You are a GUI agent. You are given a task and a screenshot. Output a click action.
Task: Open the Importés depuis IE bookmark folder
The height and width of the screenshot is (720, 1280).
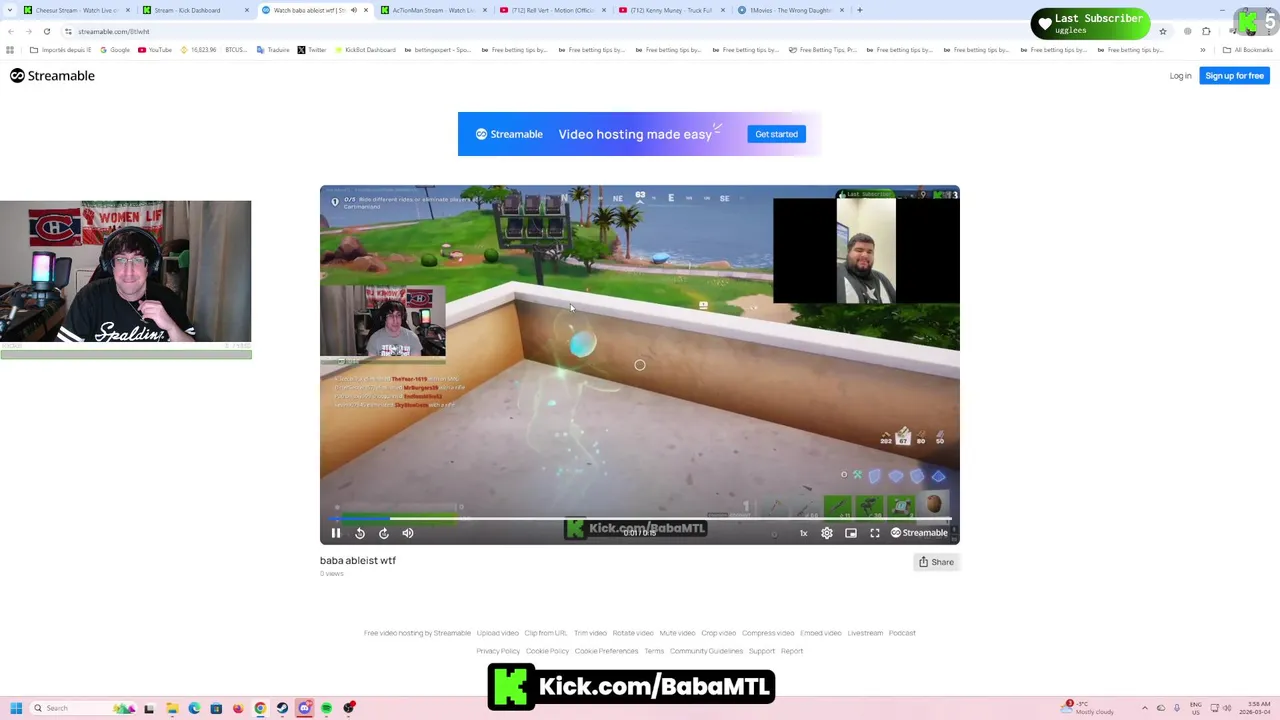click(x=61, y=50)
